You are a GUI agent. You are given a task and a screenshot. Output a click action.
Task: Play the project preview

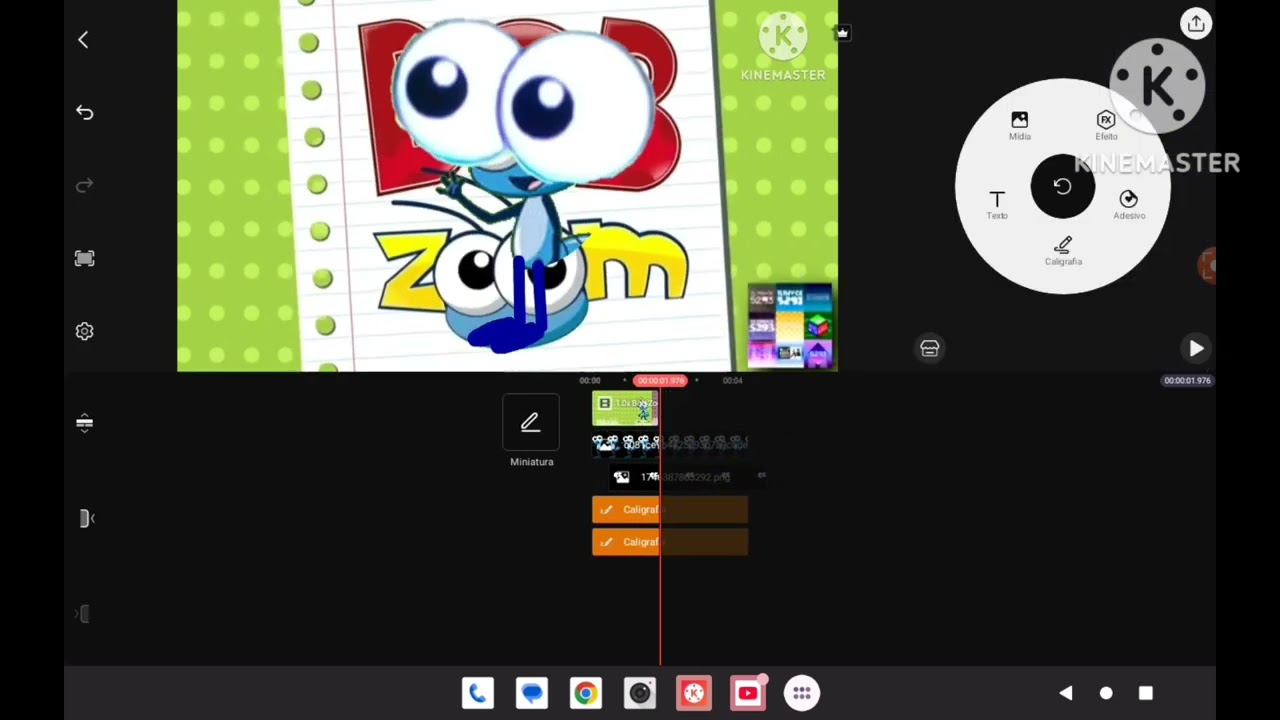tap(1196, 348)
